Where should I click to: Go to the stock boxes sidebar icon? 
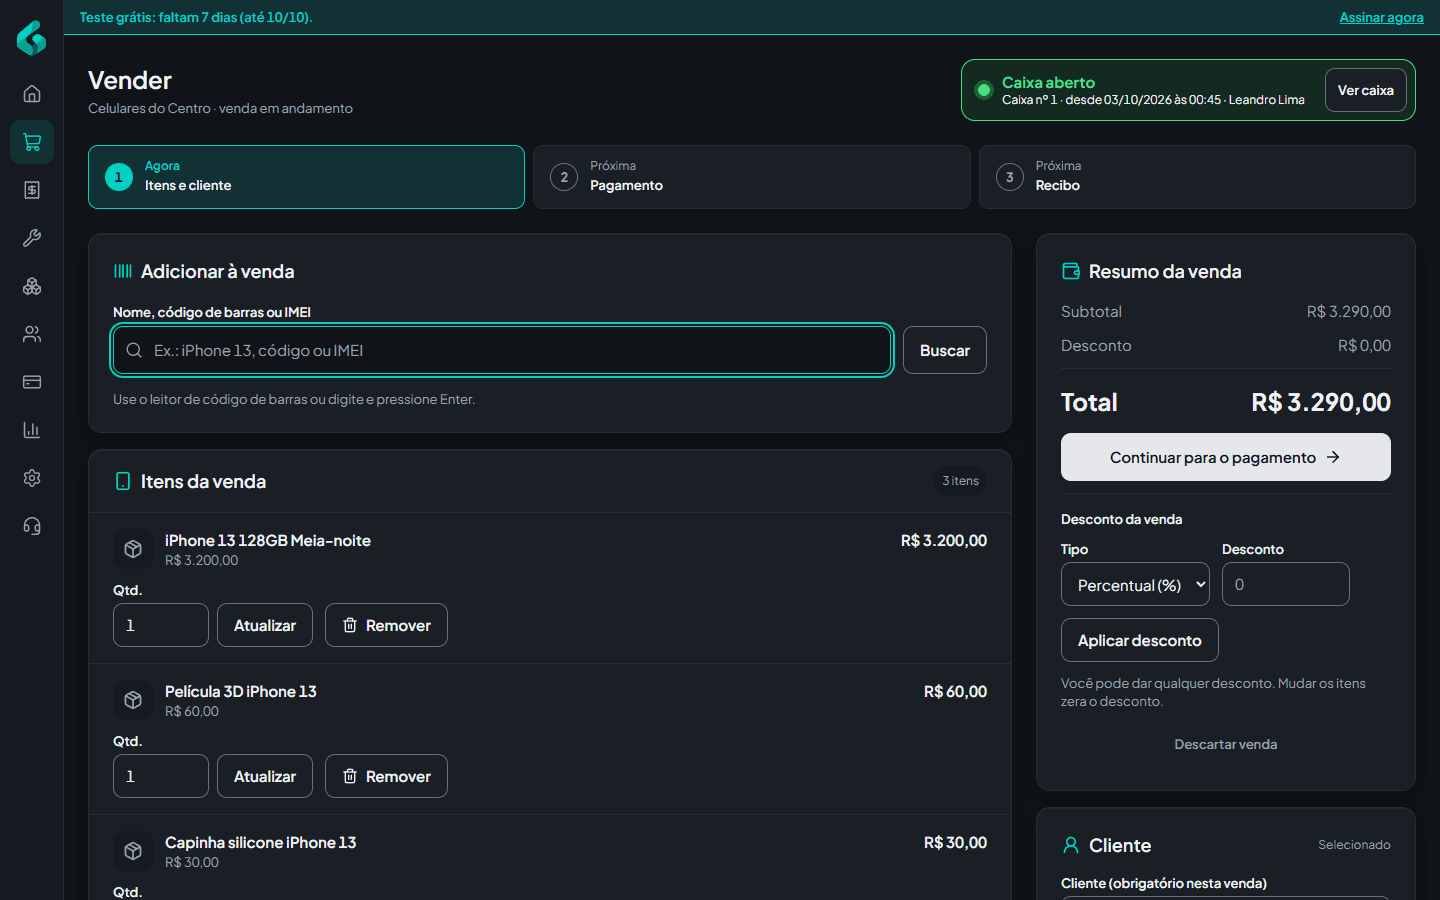(32, 286)
